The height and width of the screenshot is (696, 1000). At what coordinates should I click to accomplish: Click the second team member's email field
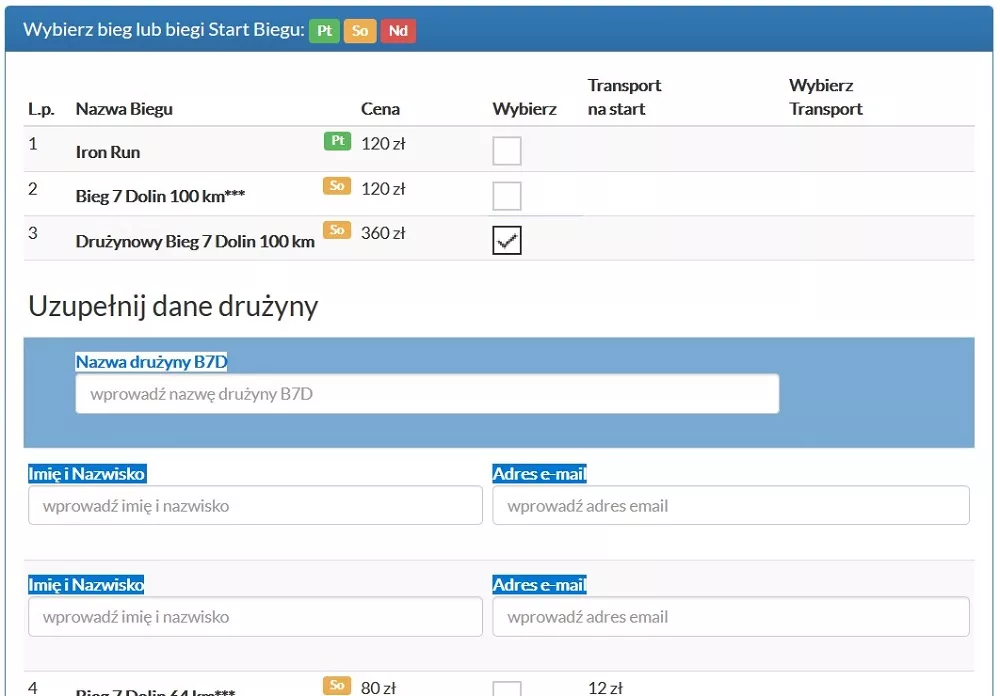(731, 617)
